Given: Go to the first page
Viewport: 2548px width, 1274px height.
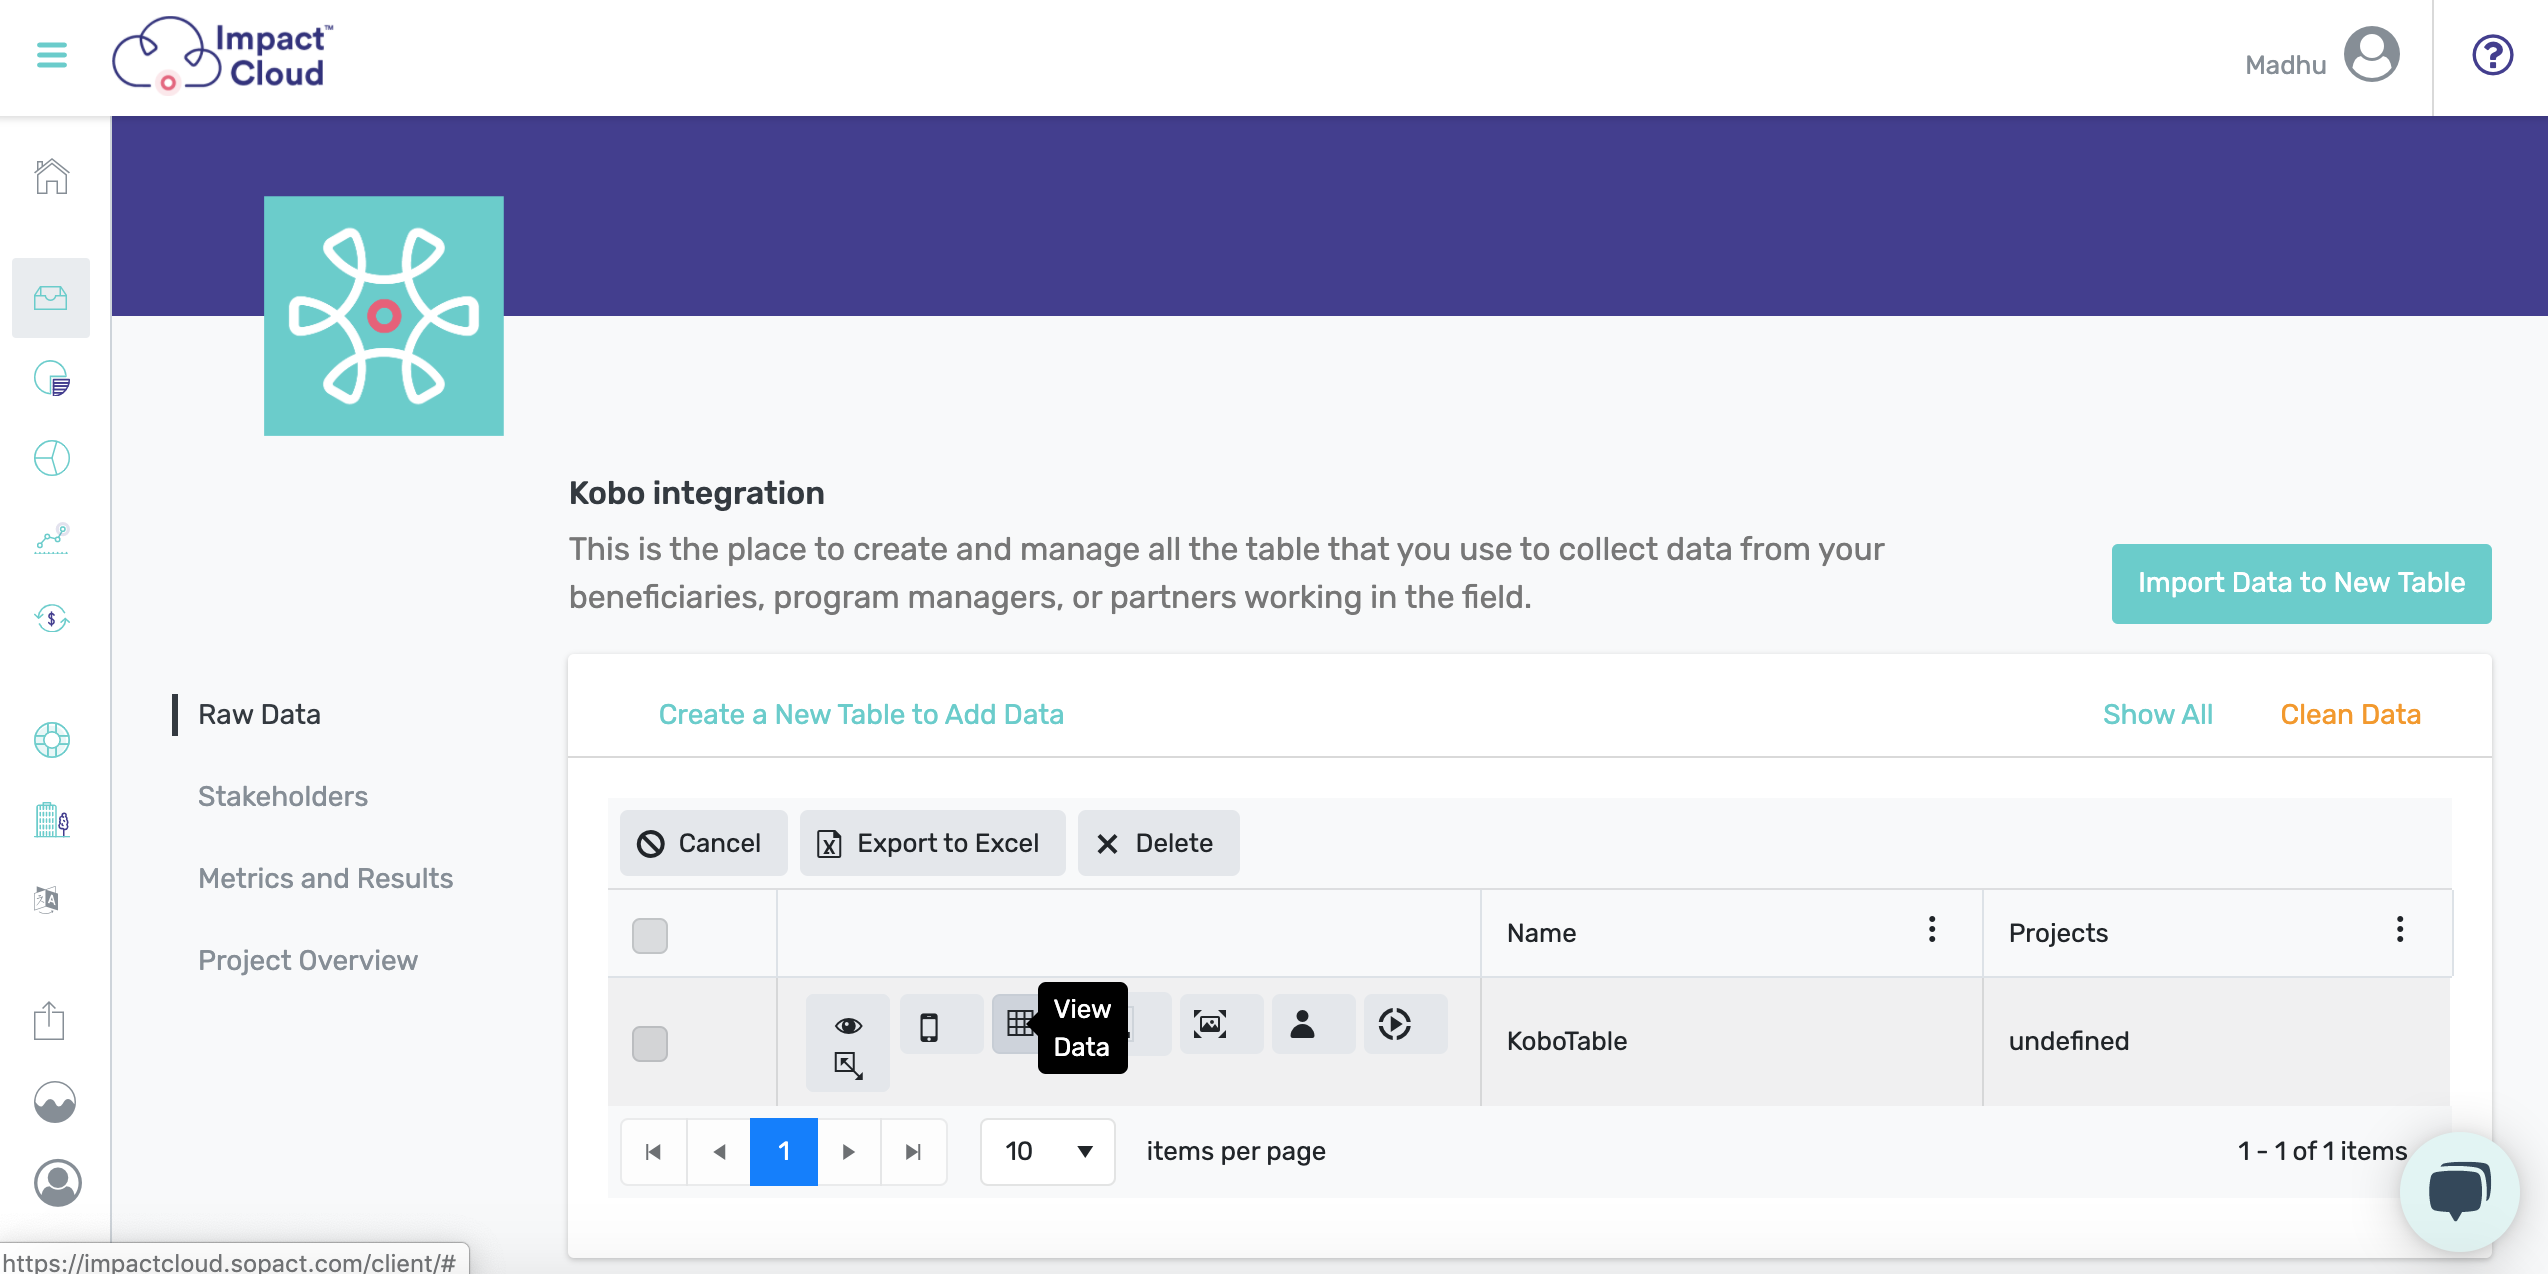Looking at the screenshot, I should 654,1152.
